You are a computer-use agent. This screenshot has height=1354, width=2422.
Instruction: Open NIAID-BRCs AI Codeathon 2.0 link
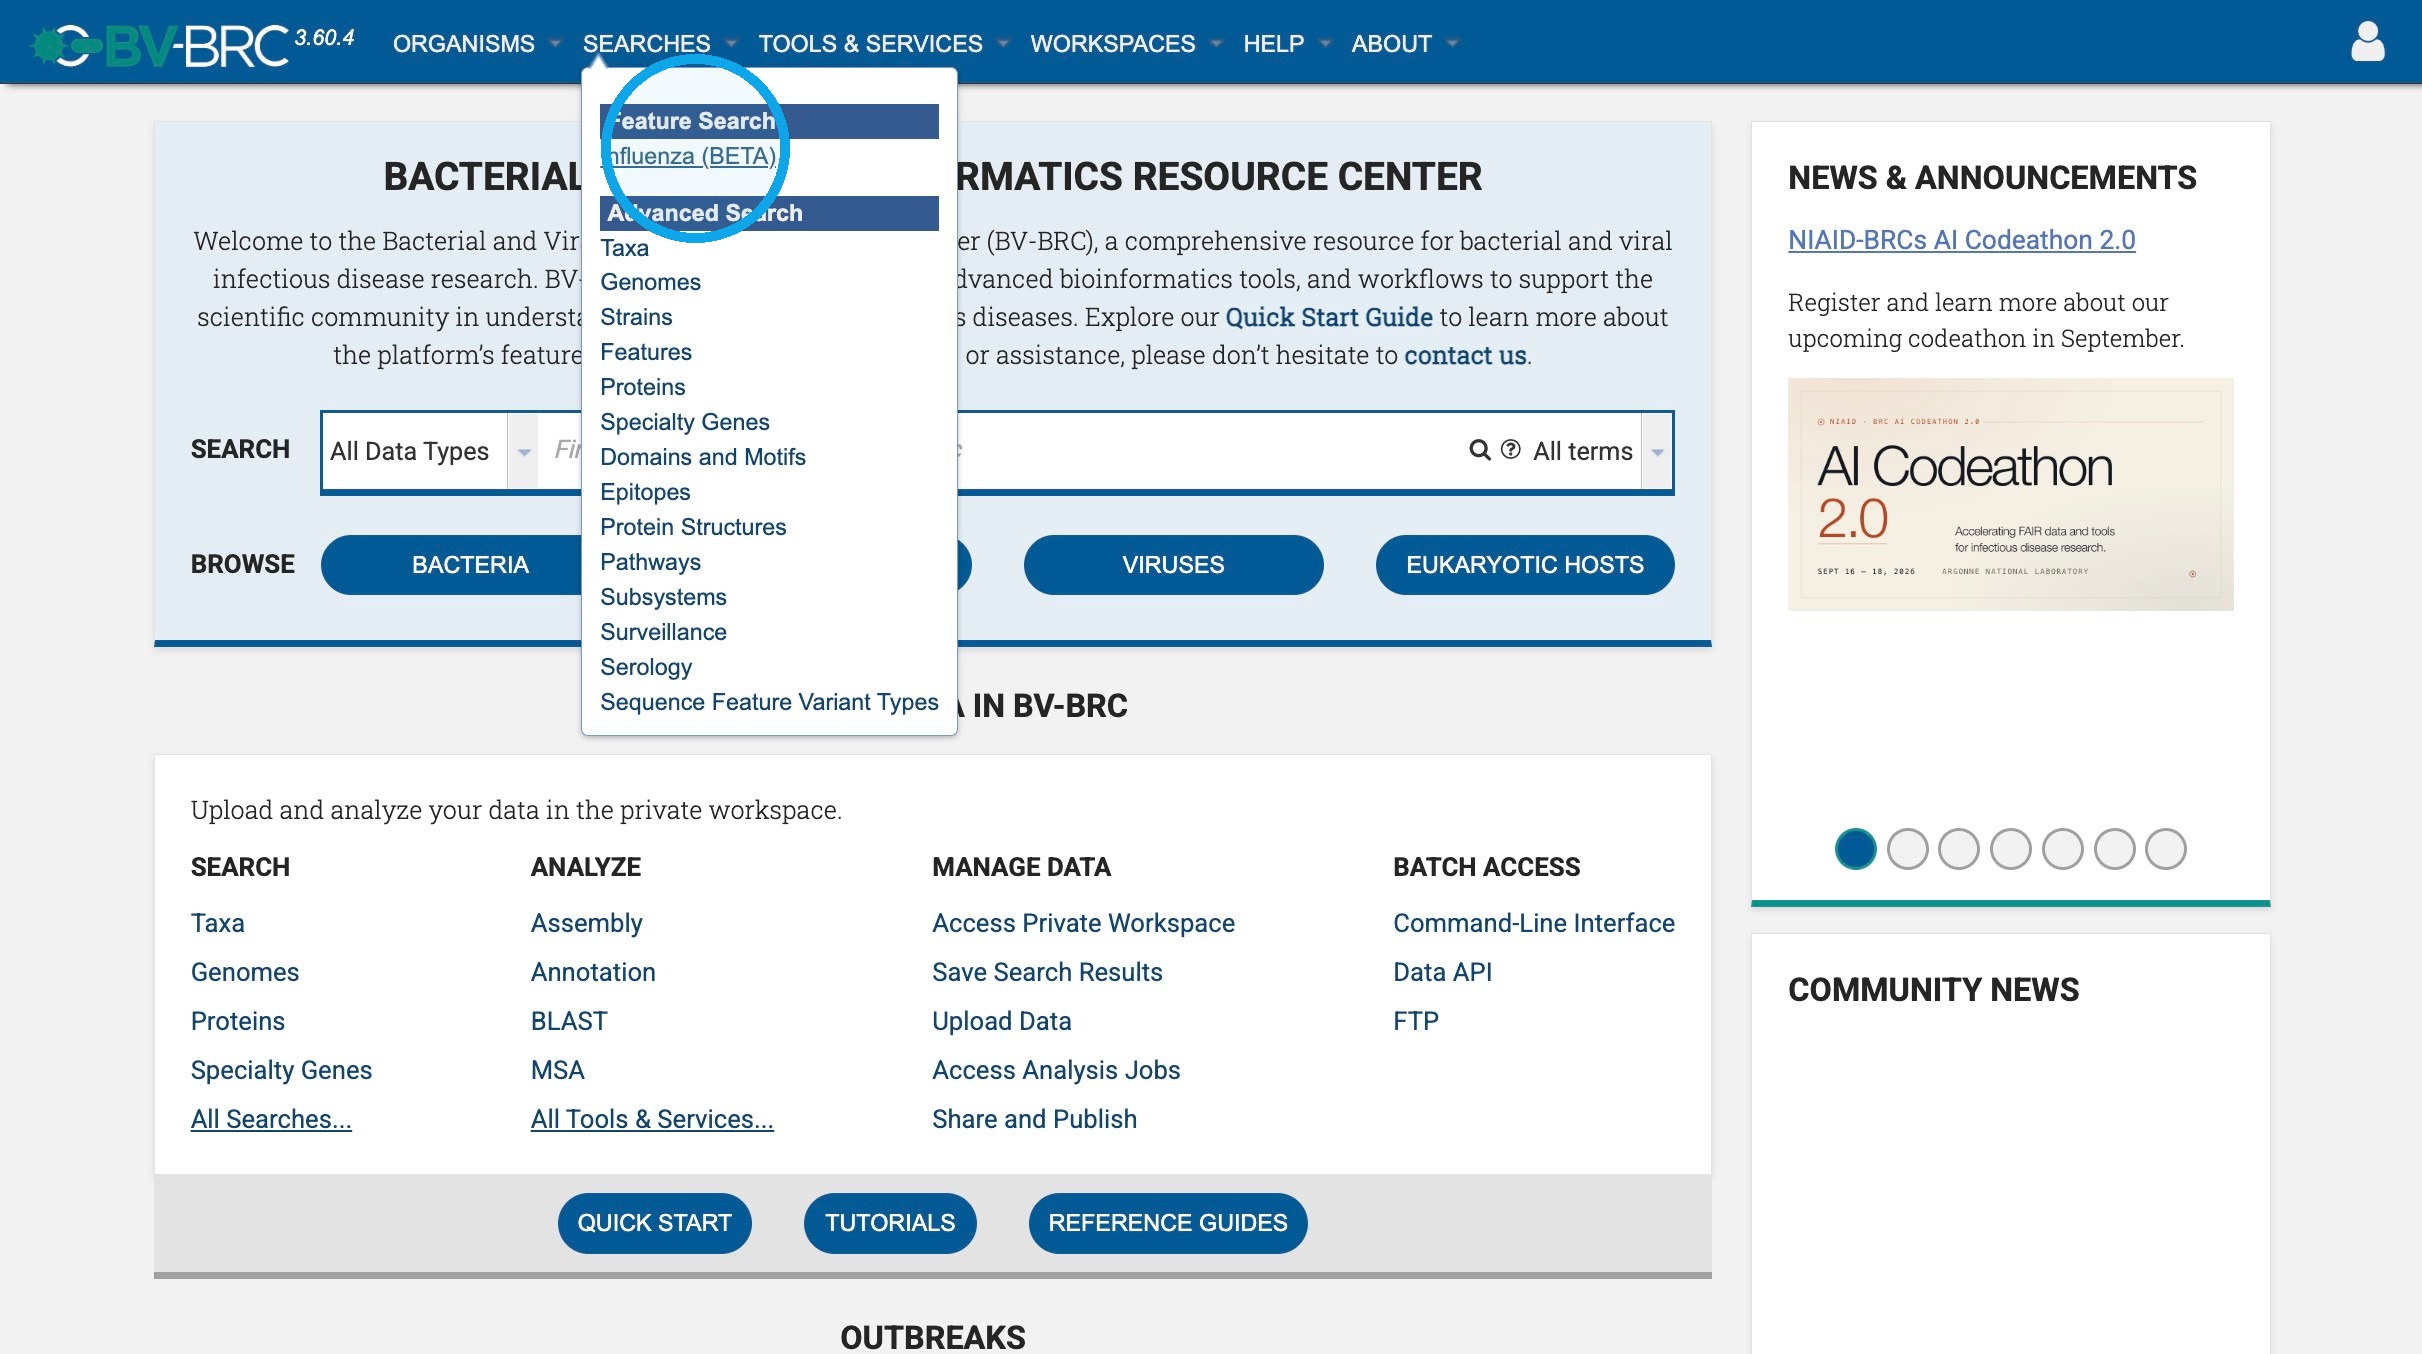click(x=1961, y=240)
